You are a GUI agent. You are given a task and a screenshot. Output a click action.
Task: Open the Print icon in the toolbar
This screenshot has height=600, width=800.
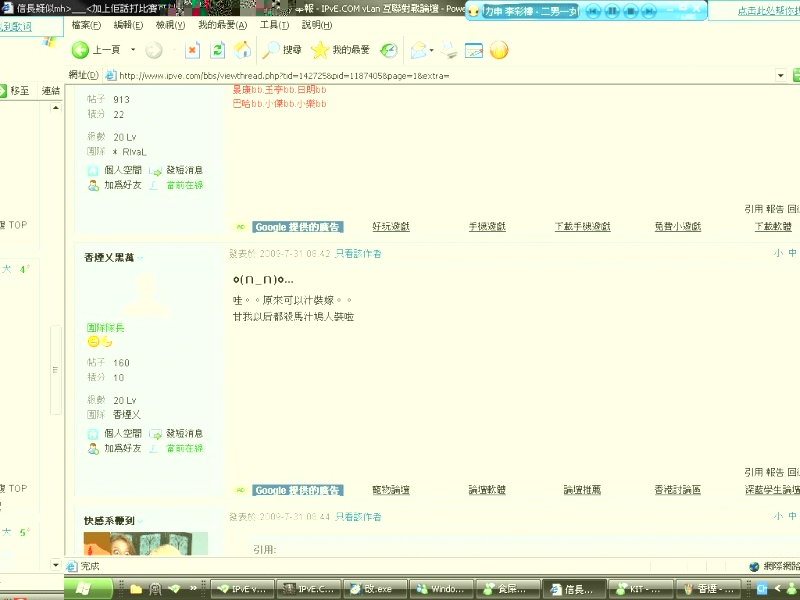tap(448, 49)
